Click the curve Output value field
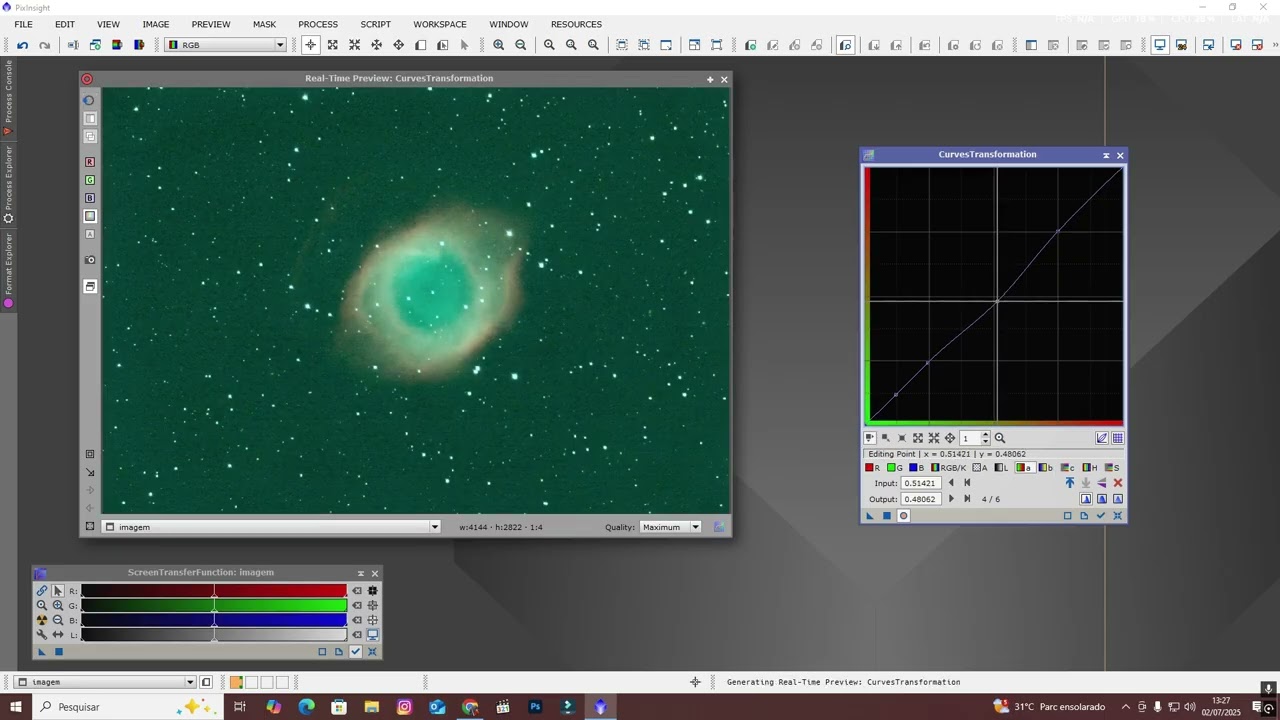Screen dimensions: 1280x720 (919, 499)
